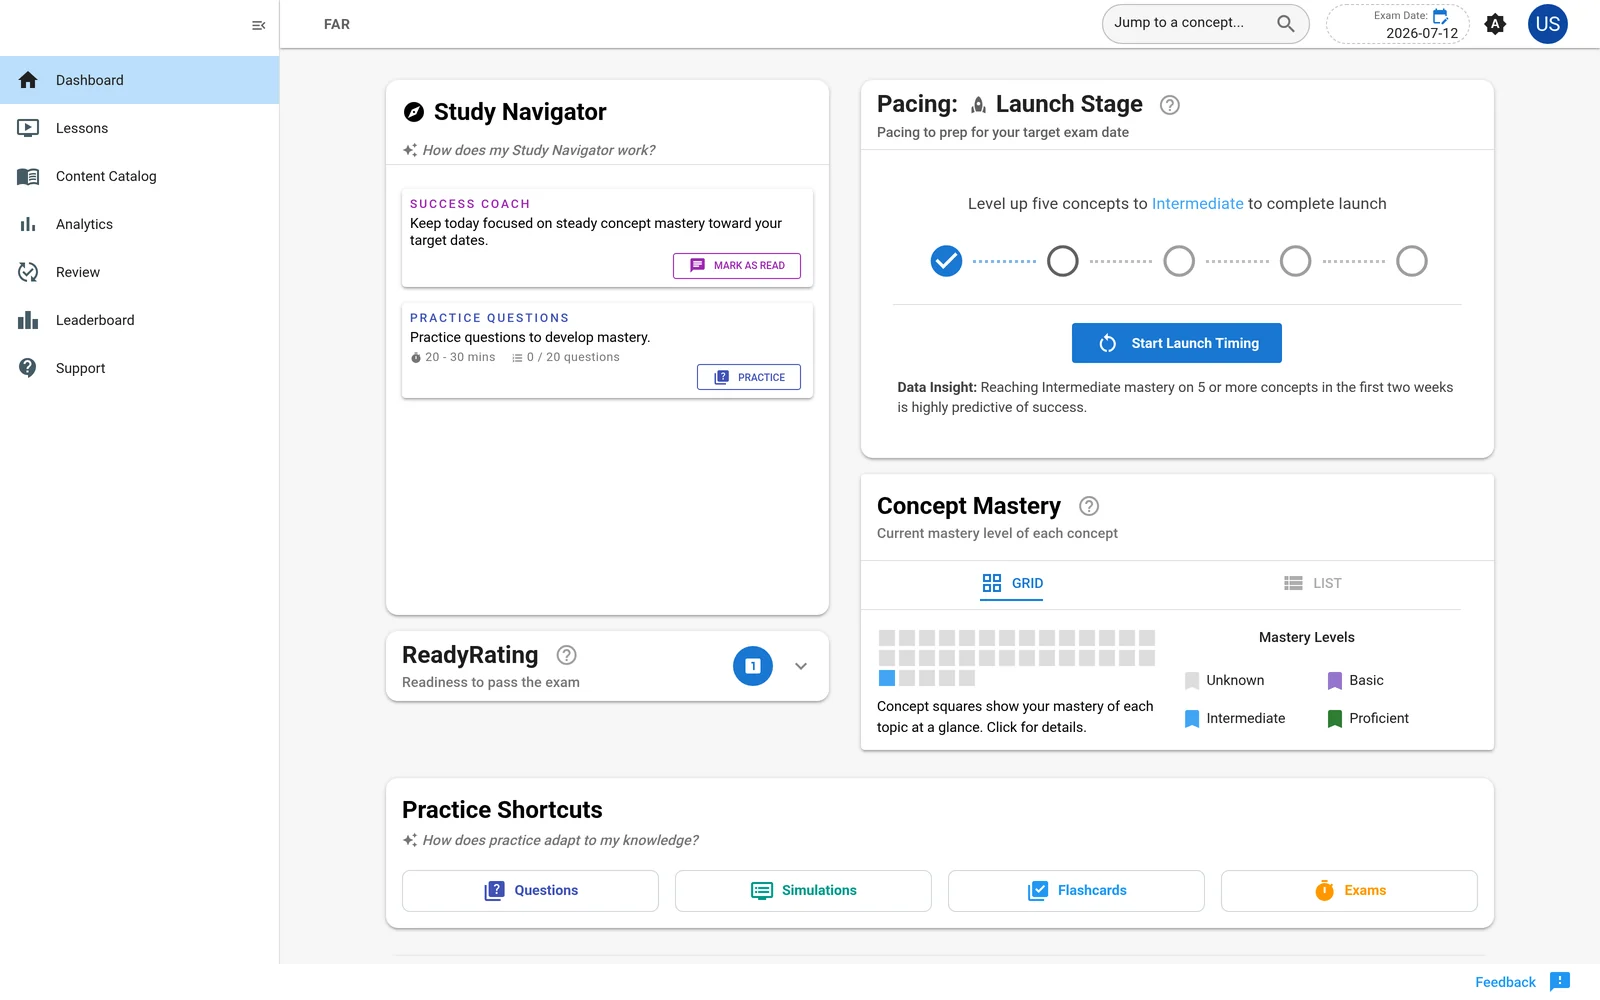This screenshot has height=1000, width=1600.
Task: Click the Practice button
Action: tap(749, 377)
